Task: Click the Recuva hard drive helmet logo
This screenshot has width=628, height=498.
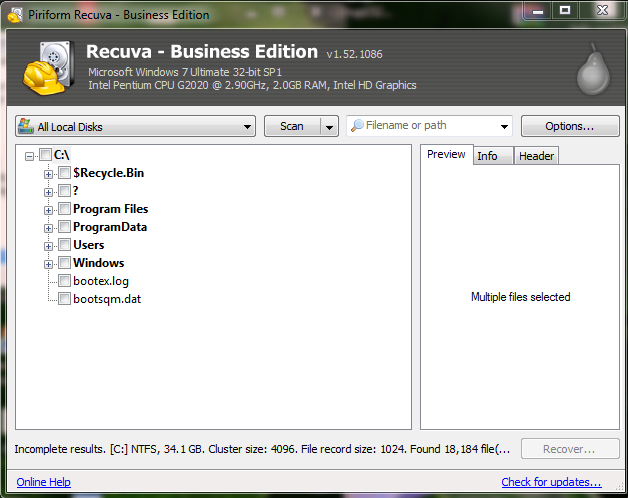Action: [49, 68]
